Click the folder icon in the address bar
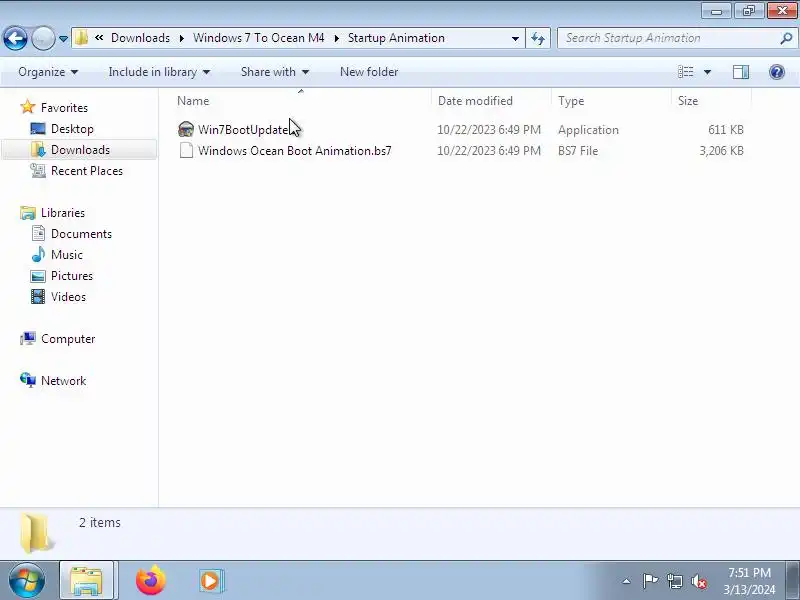 (81, 38)
